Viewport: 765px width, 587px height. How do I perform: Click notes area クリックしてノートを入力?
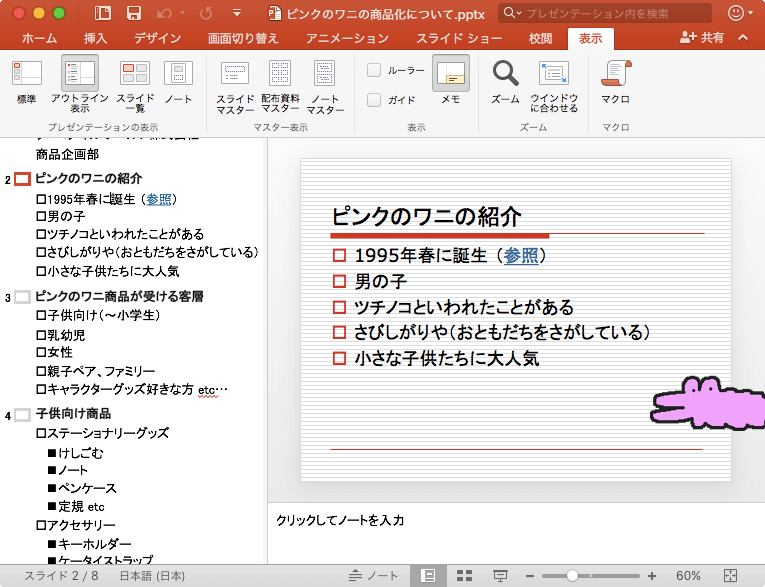pos(340,520)
